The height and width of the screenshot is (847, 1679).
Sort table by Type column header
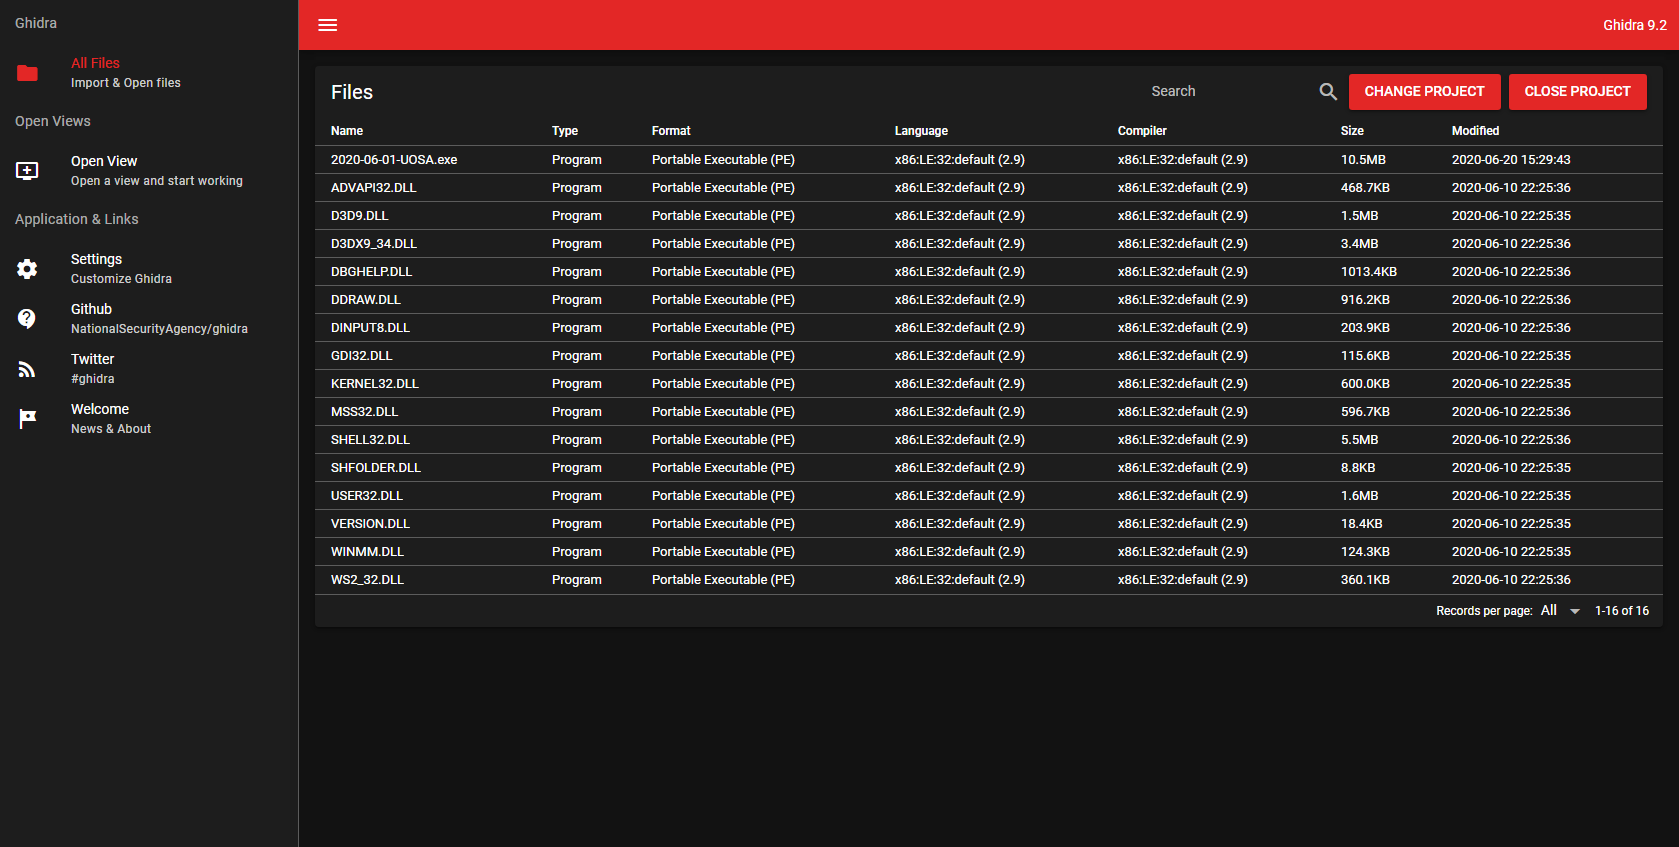[565, 131]
